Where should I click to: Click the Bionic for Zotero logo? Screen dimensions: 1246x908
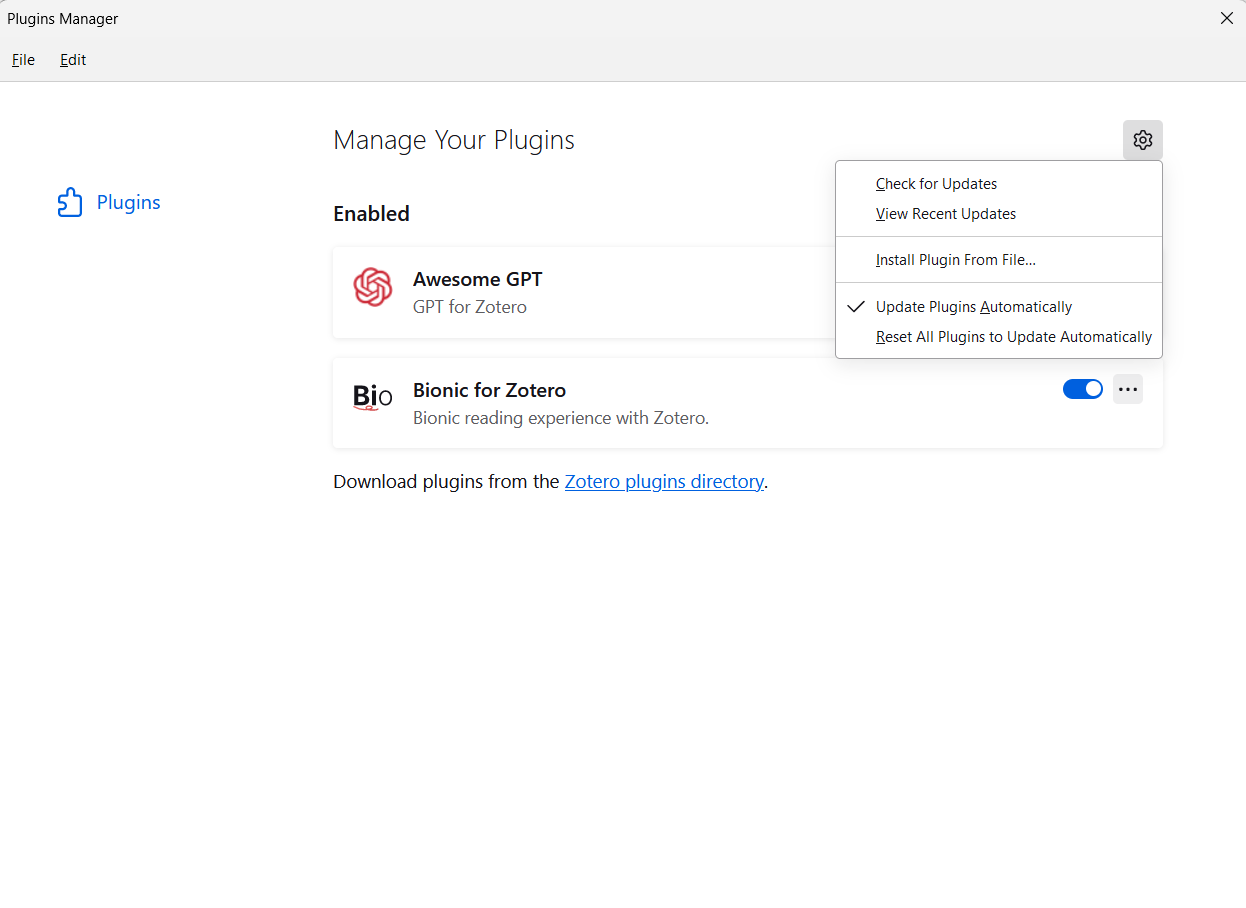(x=372, y=398)
